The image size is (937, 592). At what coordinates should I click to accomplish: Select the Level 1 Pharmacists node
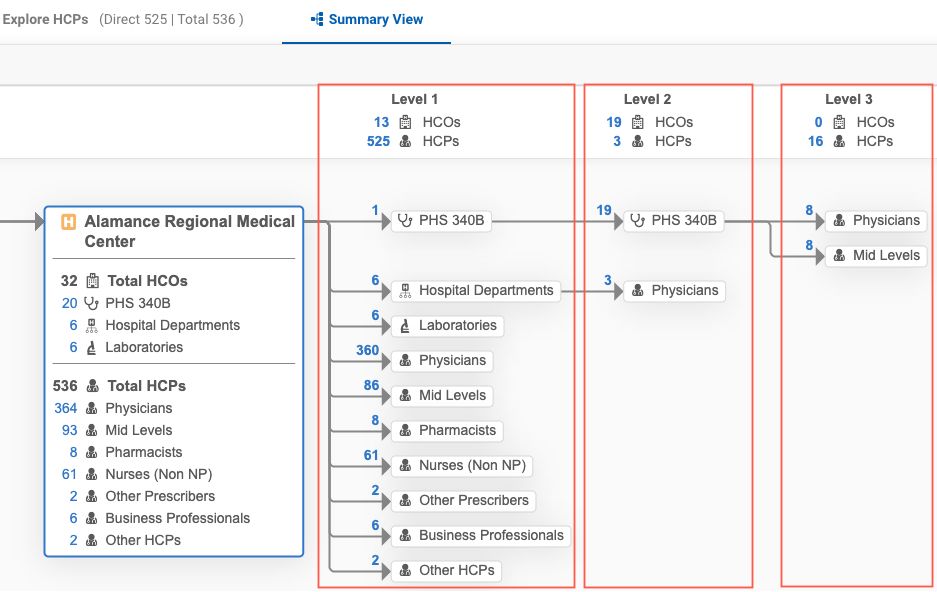tap(446, 431)
